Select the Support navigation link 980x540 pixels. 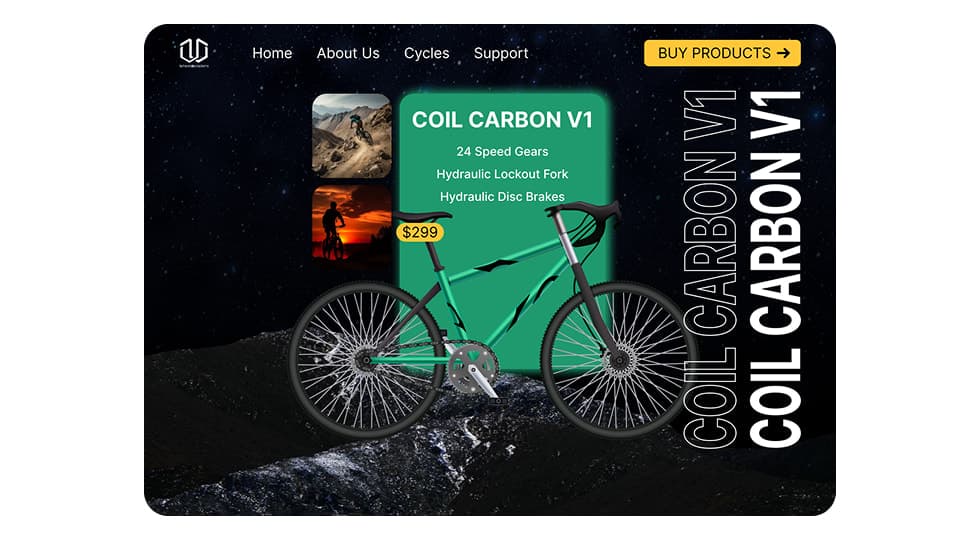501,53
